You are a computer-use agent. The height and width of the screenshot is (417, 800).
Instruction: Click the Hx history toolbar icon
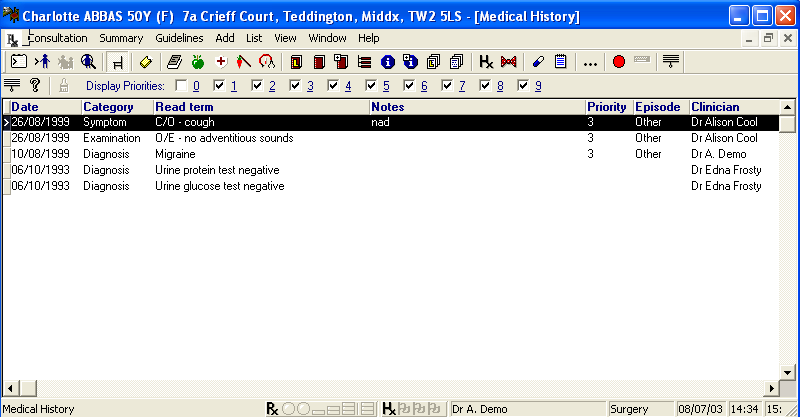point(486,62)
